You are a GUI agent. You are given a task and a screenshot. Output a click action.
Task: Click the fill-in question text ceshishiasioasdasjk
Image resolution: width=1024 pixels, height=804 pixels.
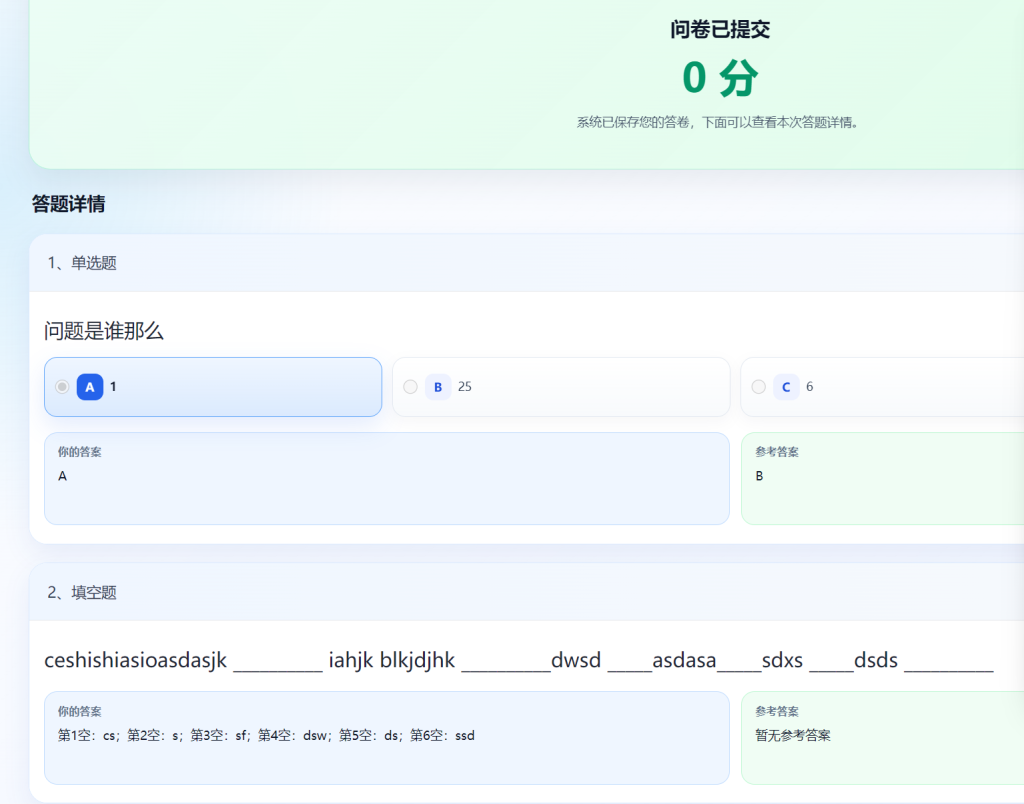[519, 660]
